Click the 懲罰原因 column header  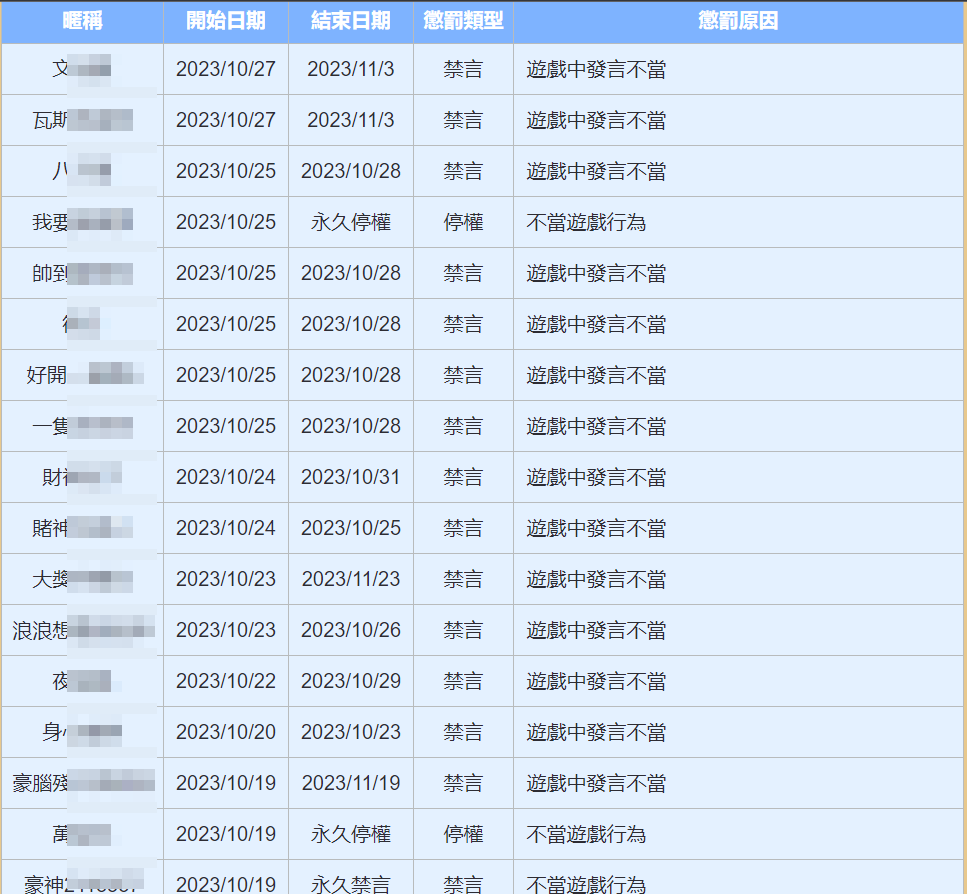[x=738, y=22]
